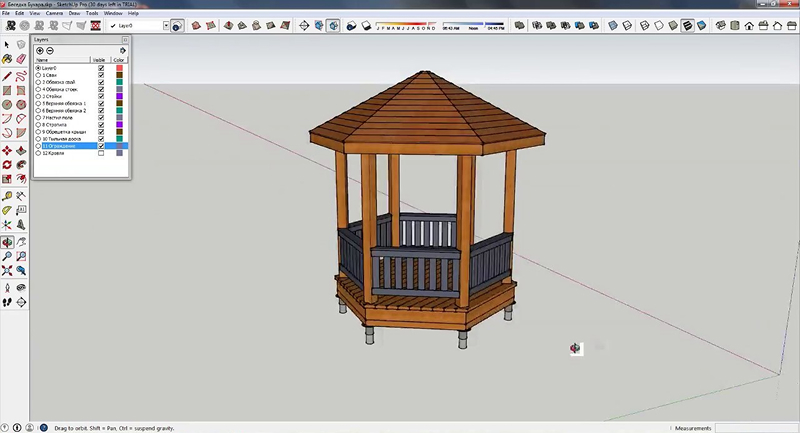This screenshot has width=800, height=433.
Task: Activate the Line pencil tool
Action: coord(7,77)
